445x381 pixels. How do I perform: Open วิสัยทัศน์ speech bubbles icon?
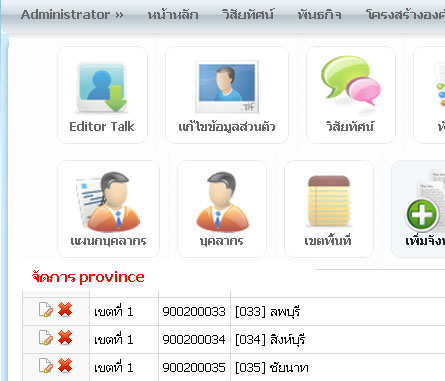[x=351, y=82]
